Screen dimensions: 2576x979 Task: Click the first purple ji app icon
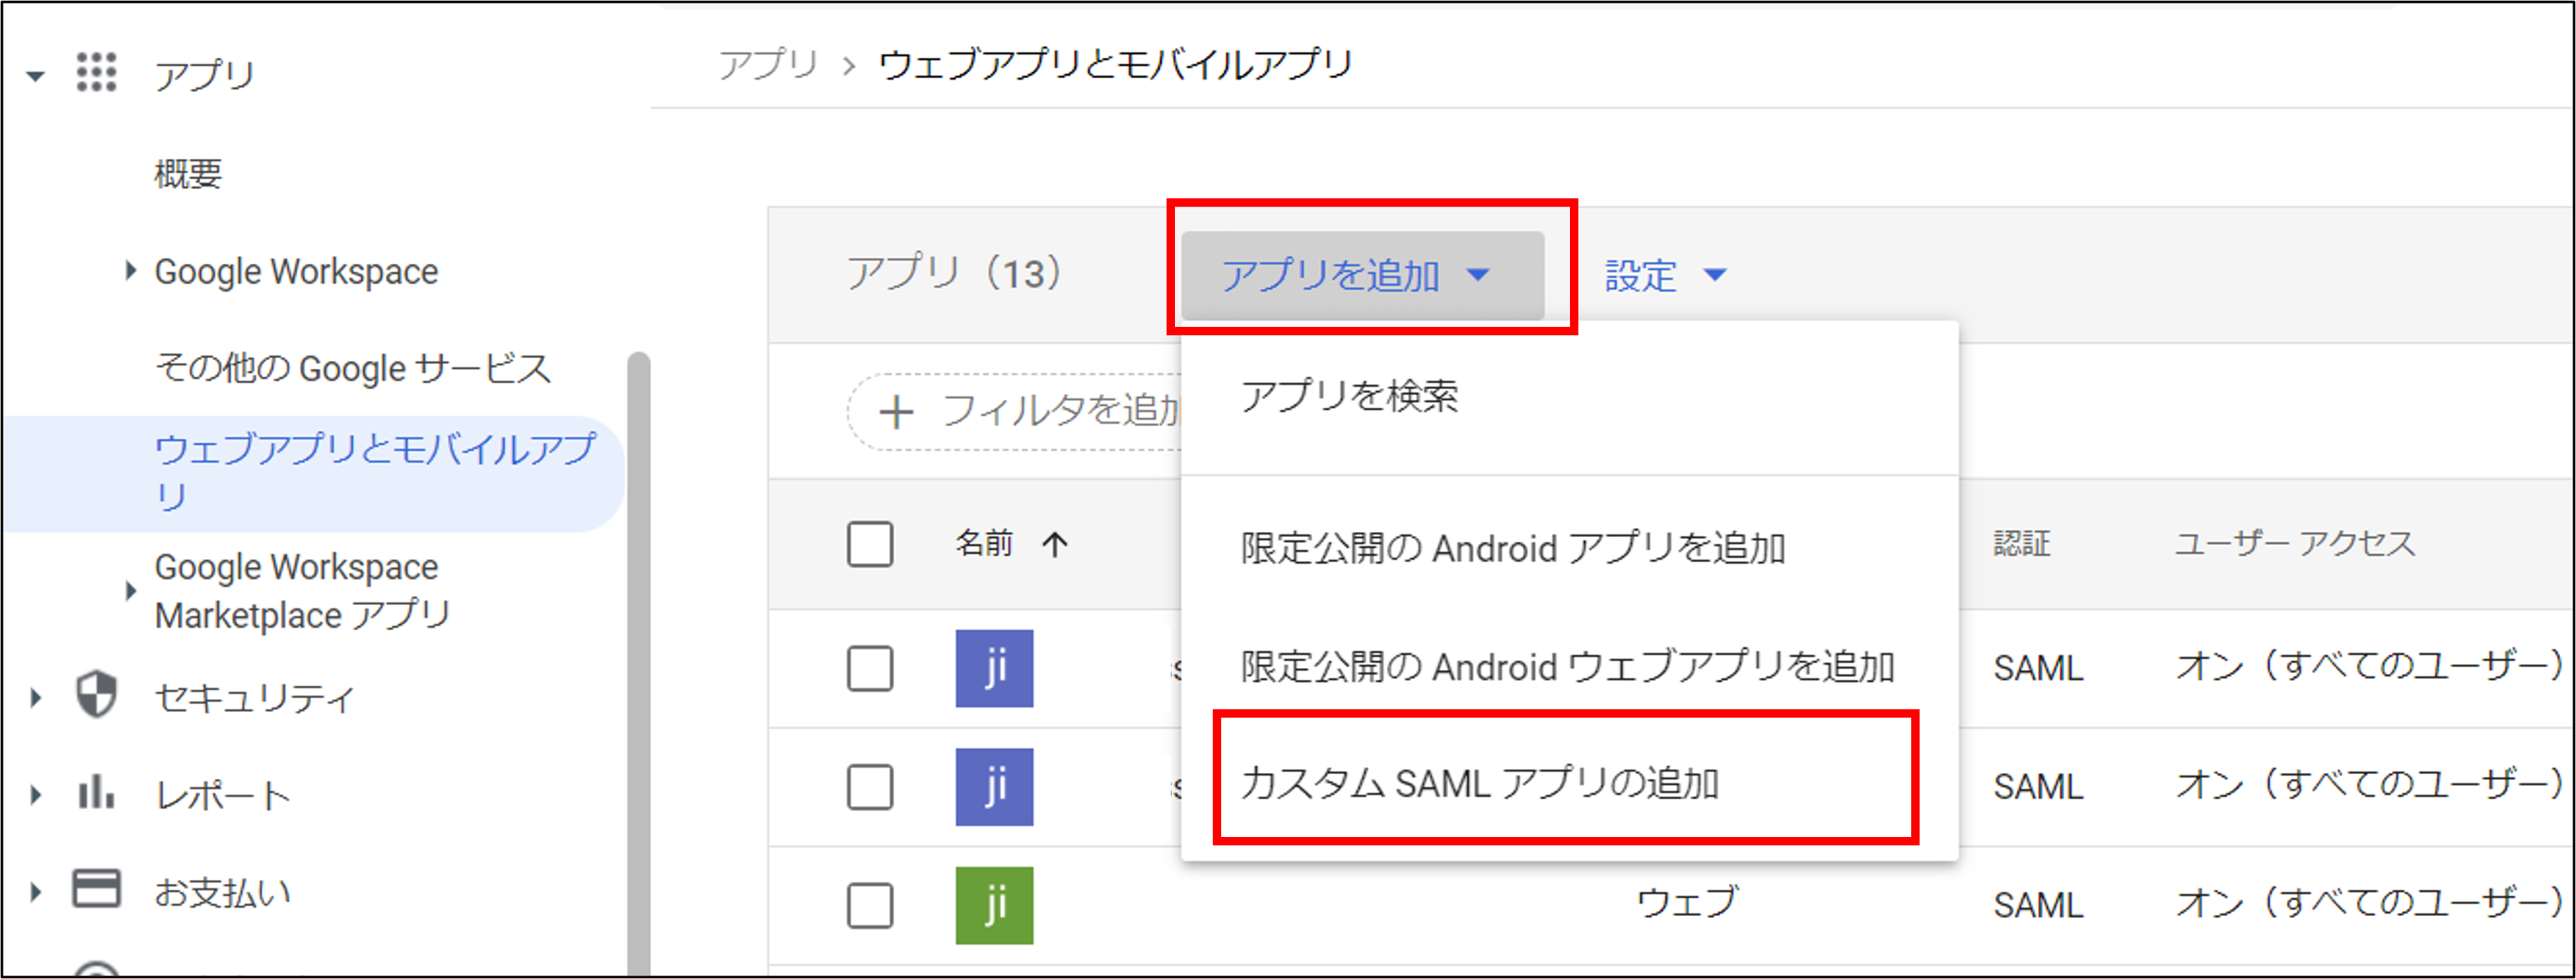(x=994, y=668)
